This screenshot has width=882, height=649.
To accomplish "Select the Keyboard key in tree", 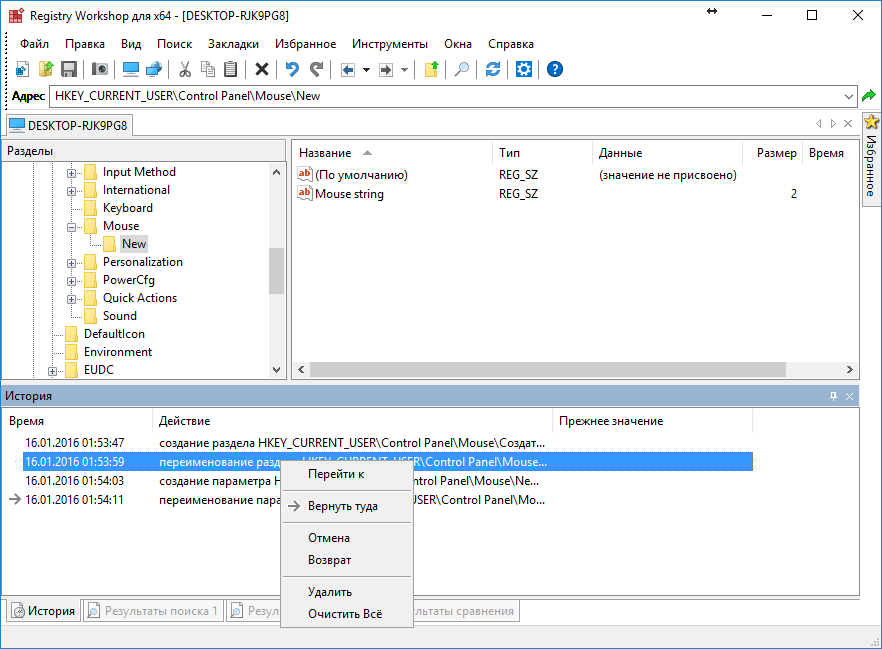I will [x=128, y=208].
